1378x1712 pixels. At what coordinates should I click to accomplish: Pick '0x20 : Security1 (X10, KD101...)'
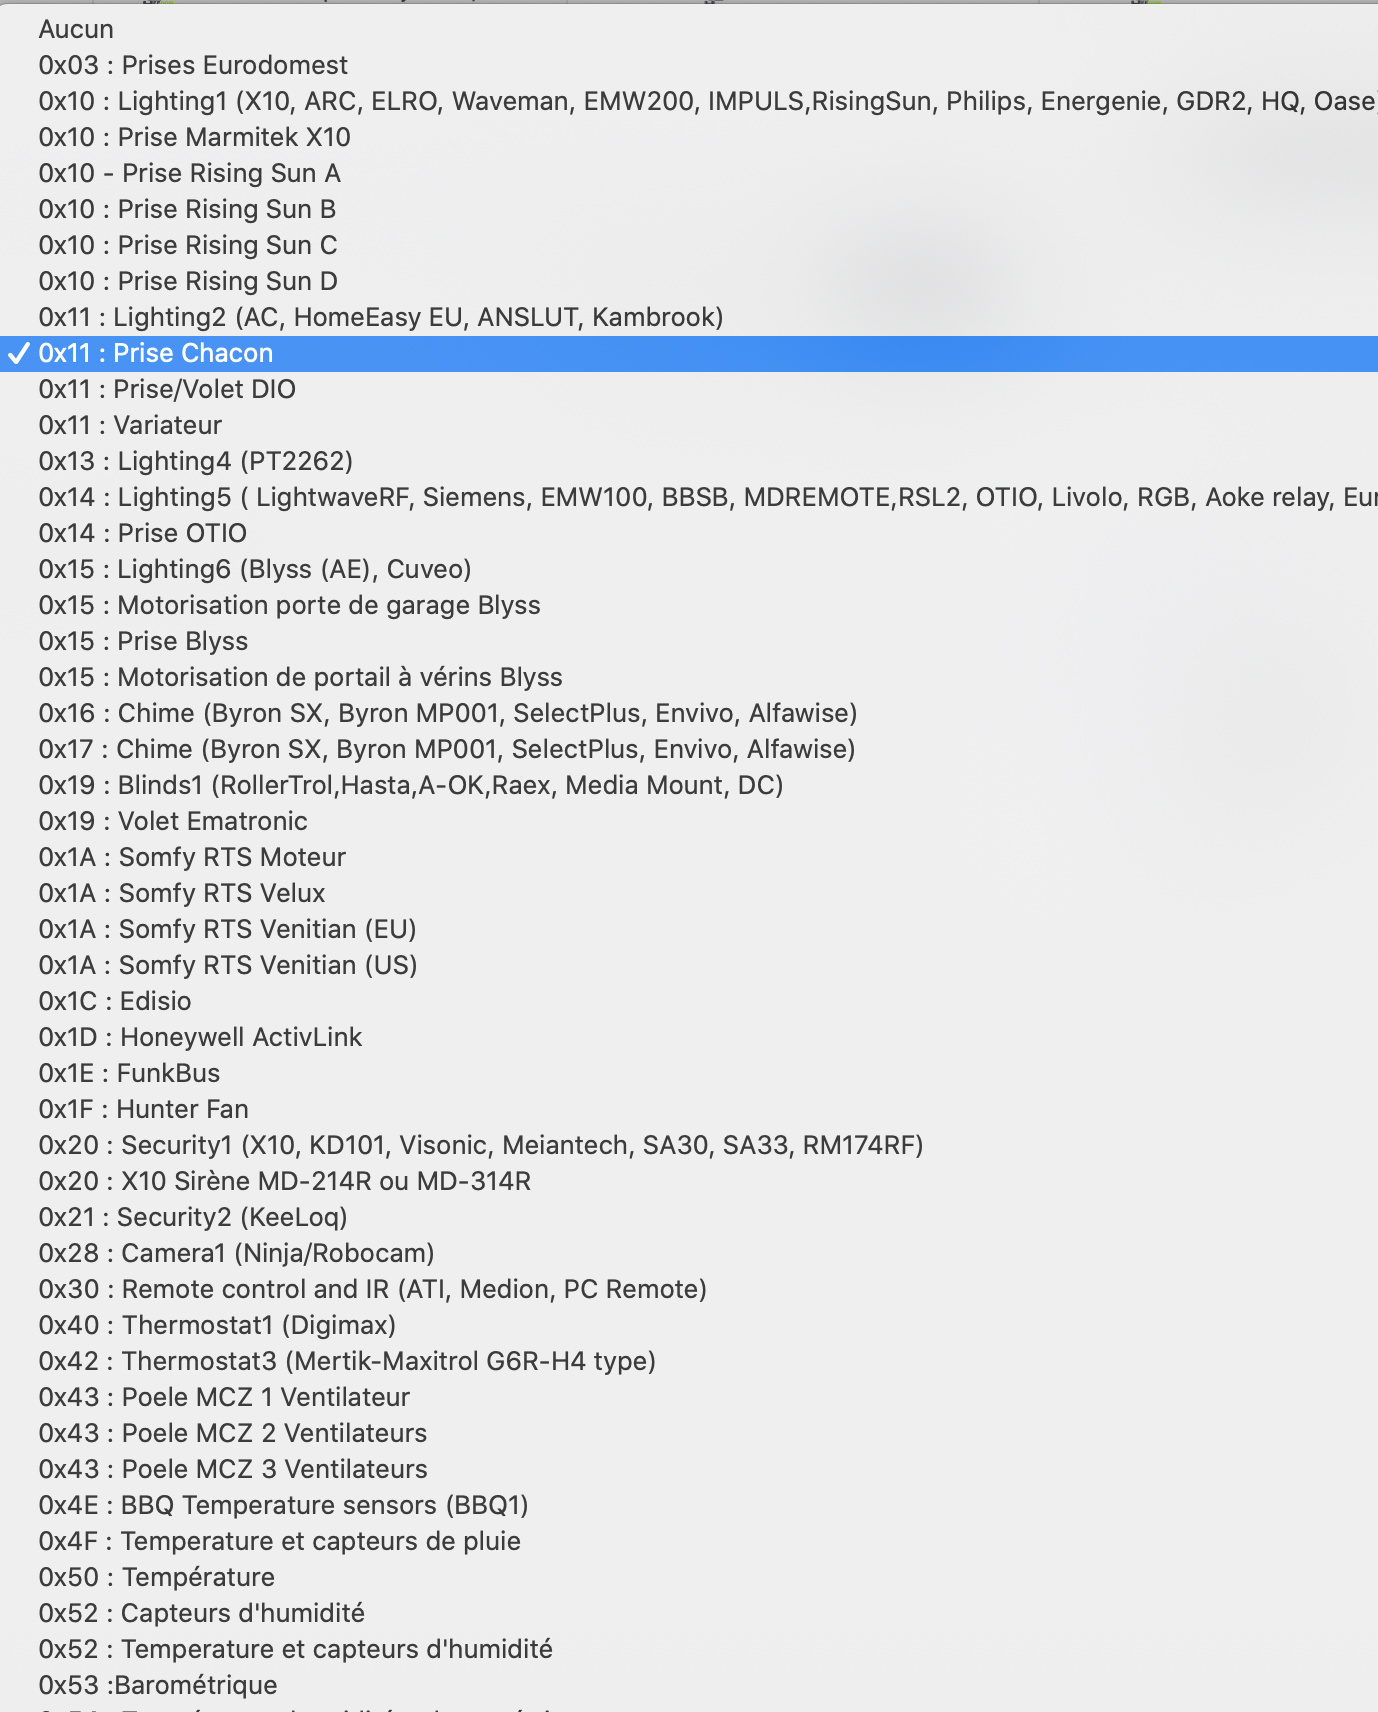(x=689, y=1145)
